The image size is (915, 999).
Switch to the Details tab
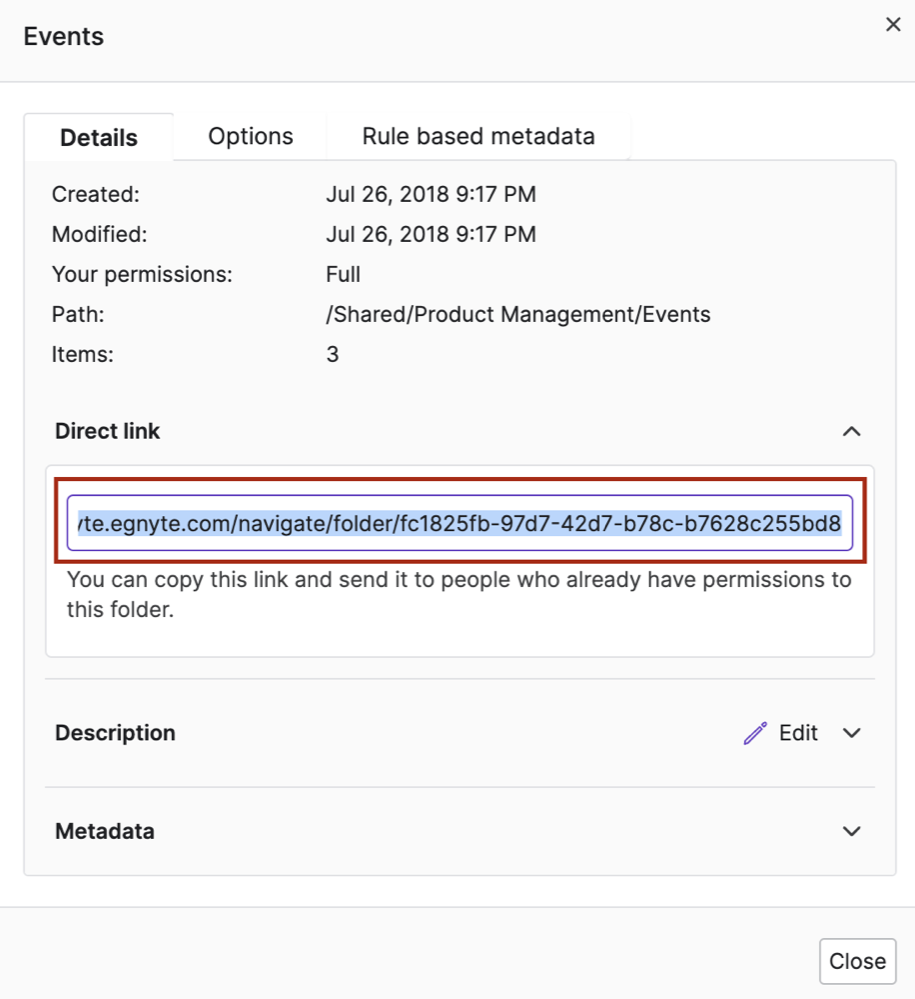coord(99,138)
